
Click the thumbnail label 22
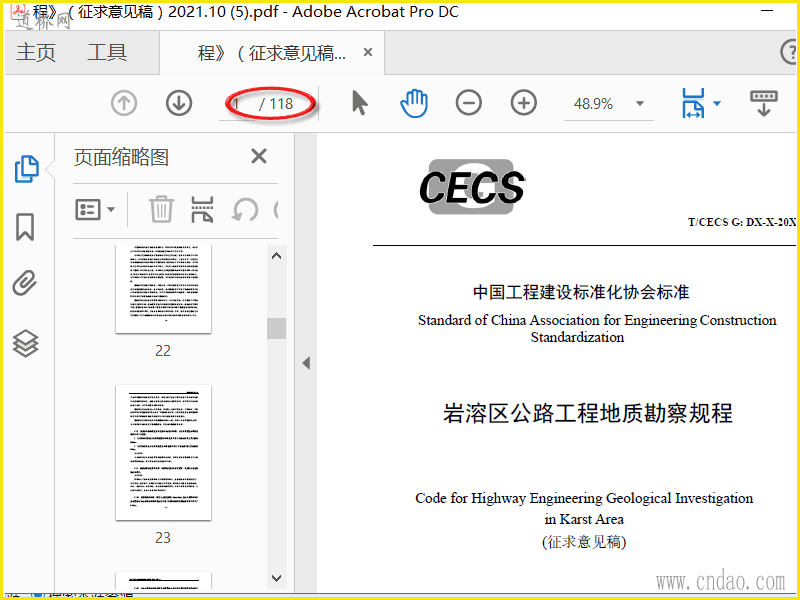point(163,351)
